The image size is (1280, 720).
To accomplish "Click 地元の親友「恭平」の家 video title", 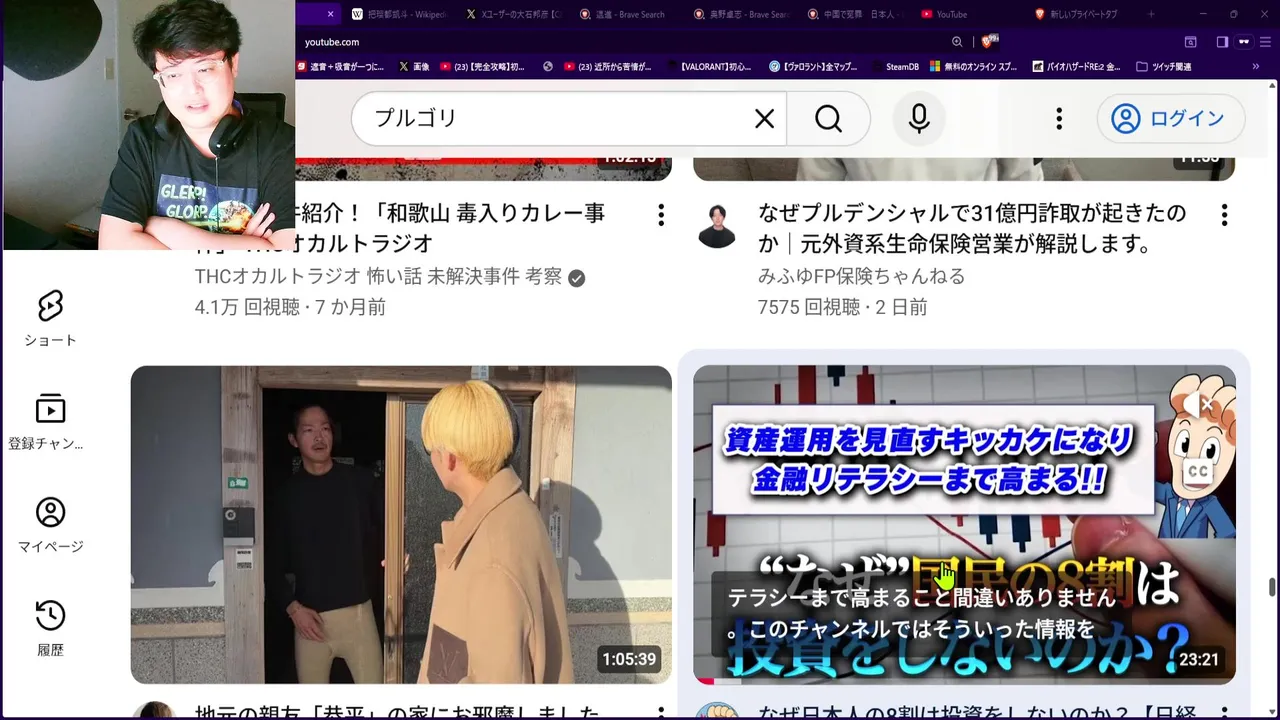I will pos(397,712).
